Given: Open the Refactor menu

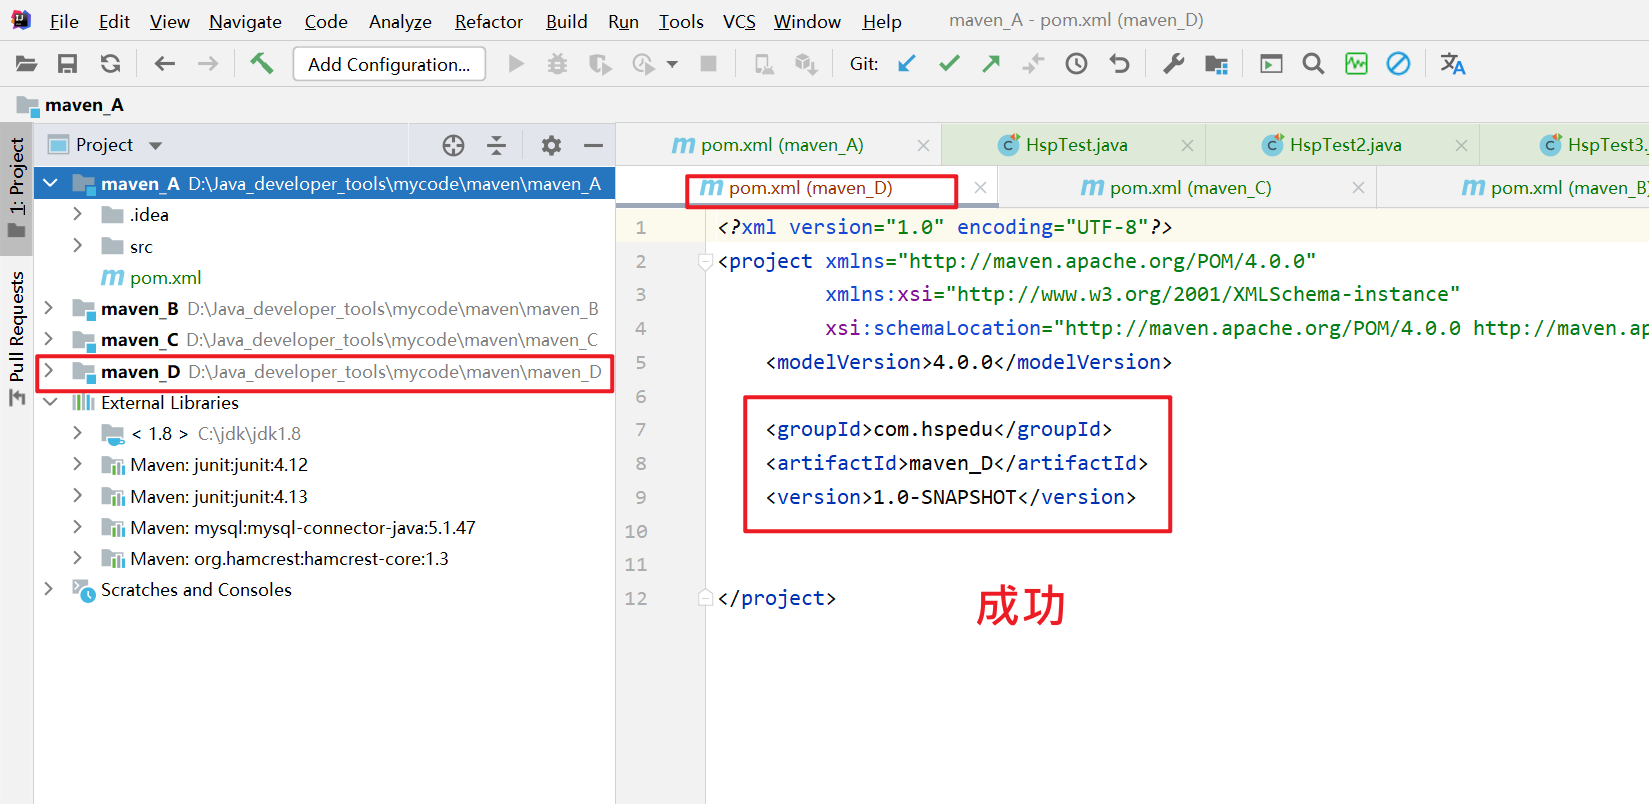Looking at the screenshot, I should (x=489, y=21).
